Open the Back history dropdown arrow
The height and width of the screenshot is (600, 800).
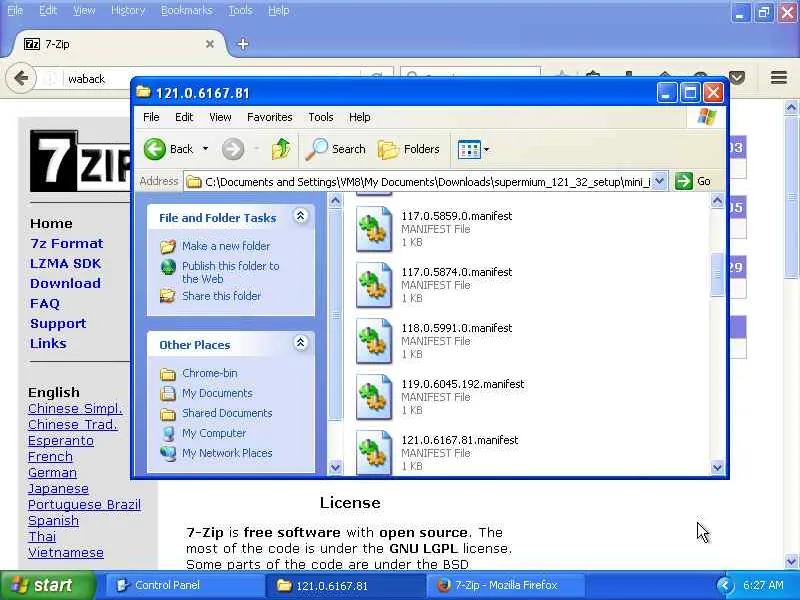(x=205, y=149)
